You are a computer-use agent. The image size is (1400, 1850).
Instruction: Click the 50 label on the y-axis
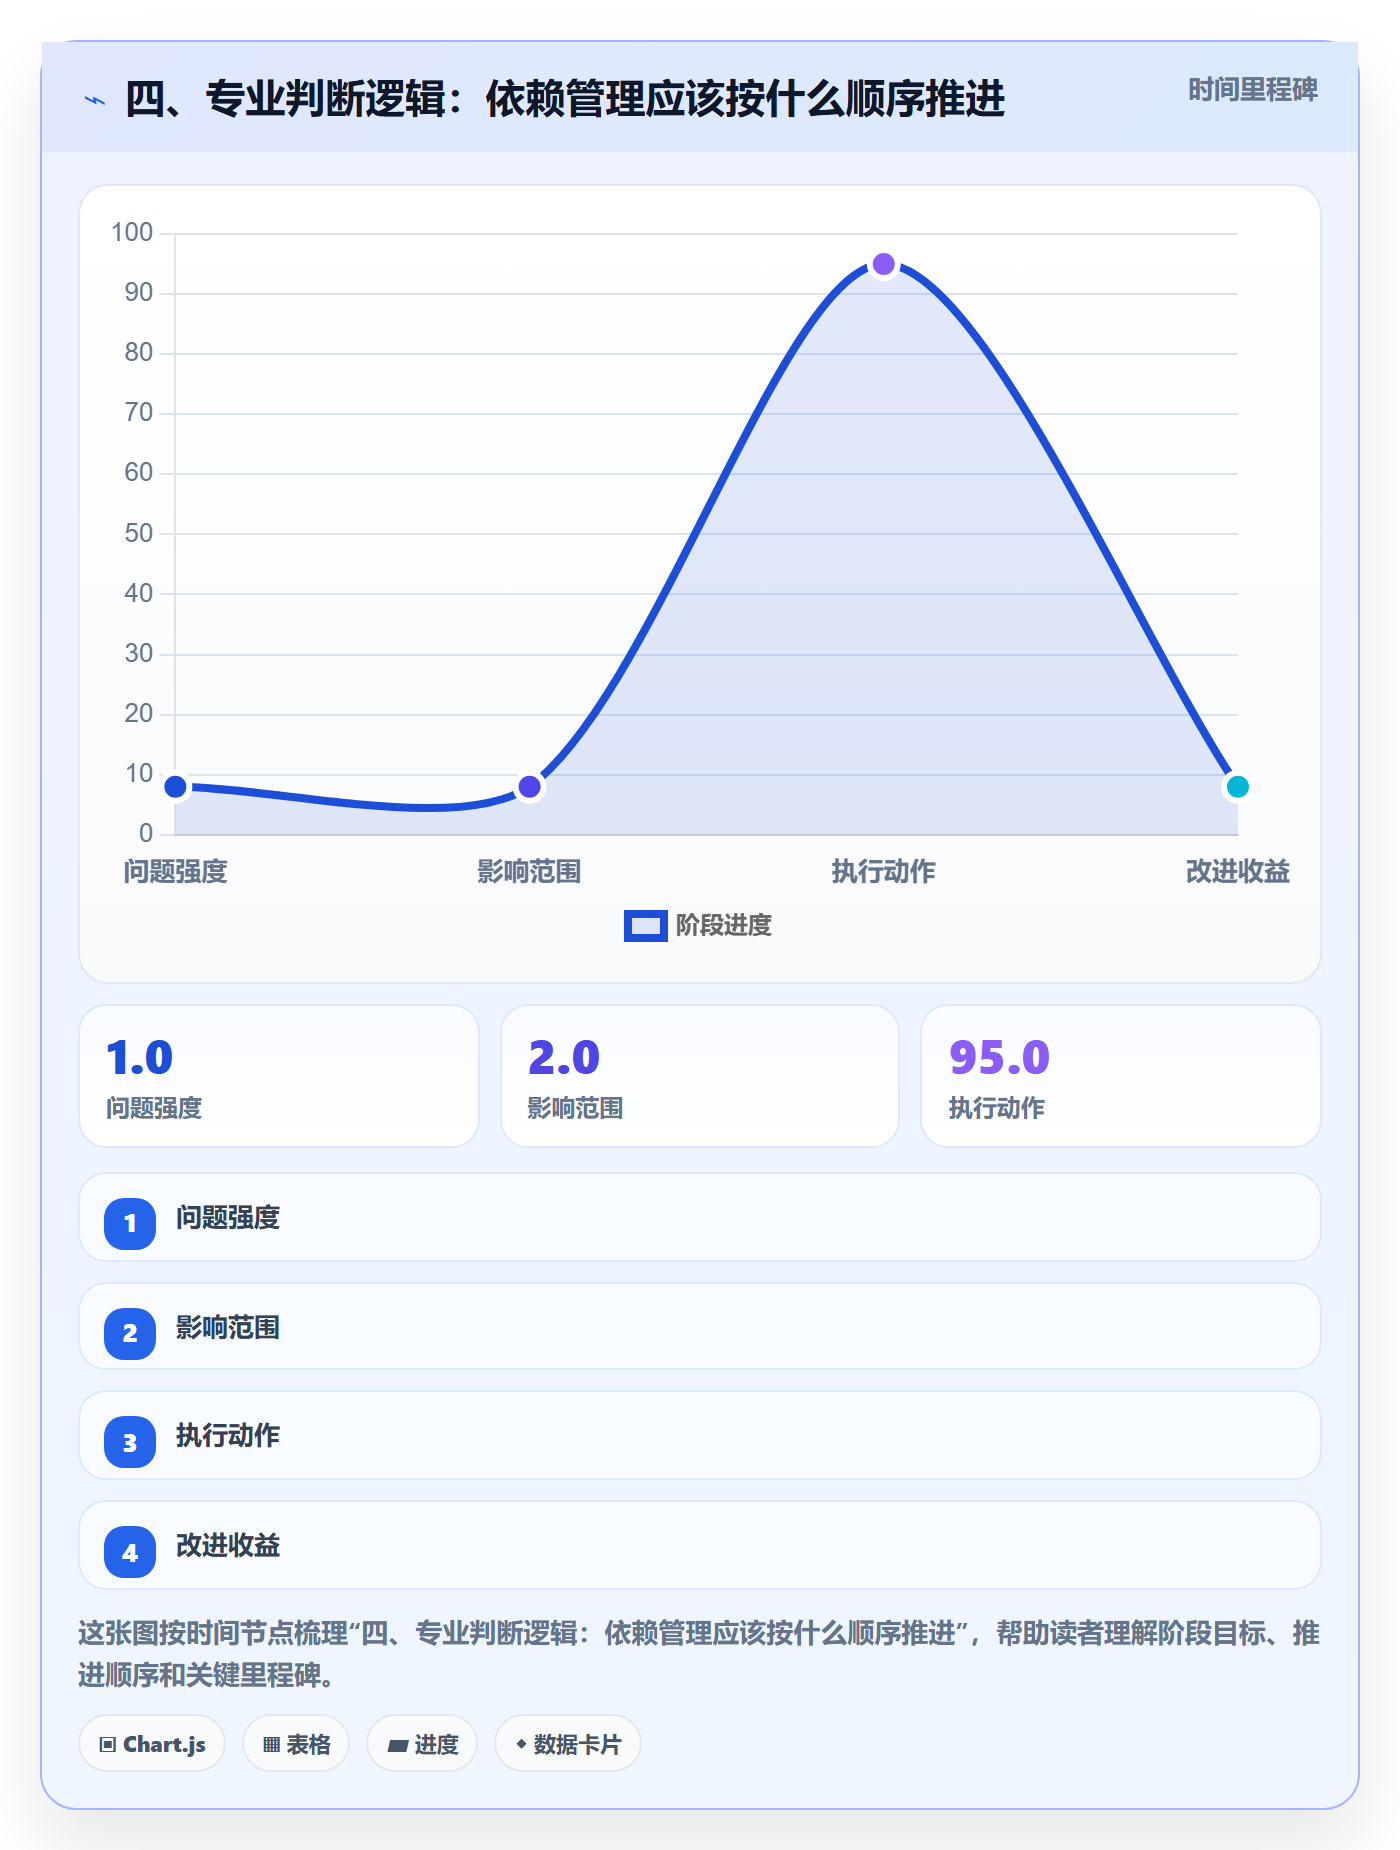point(139,533)
